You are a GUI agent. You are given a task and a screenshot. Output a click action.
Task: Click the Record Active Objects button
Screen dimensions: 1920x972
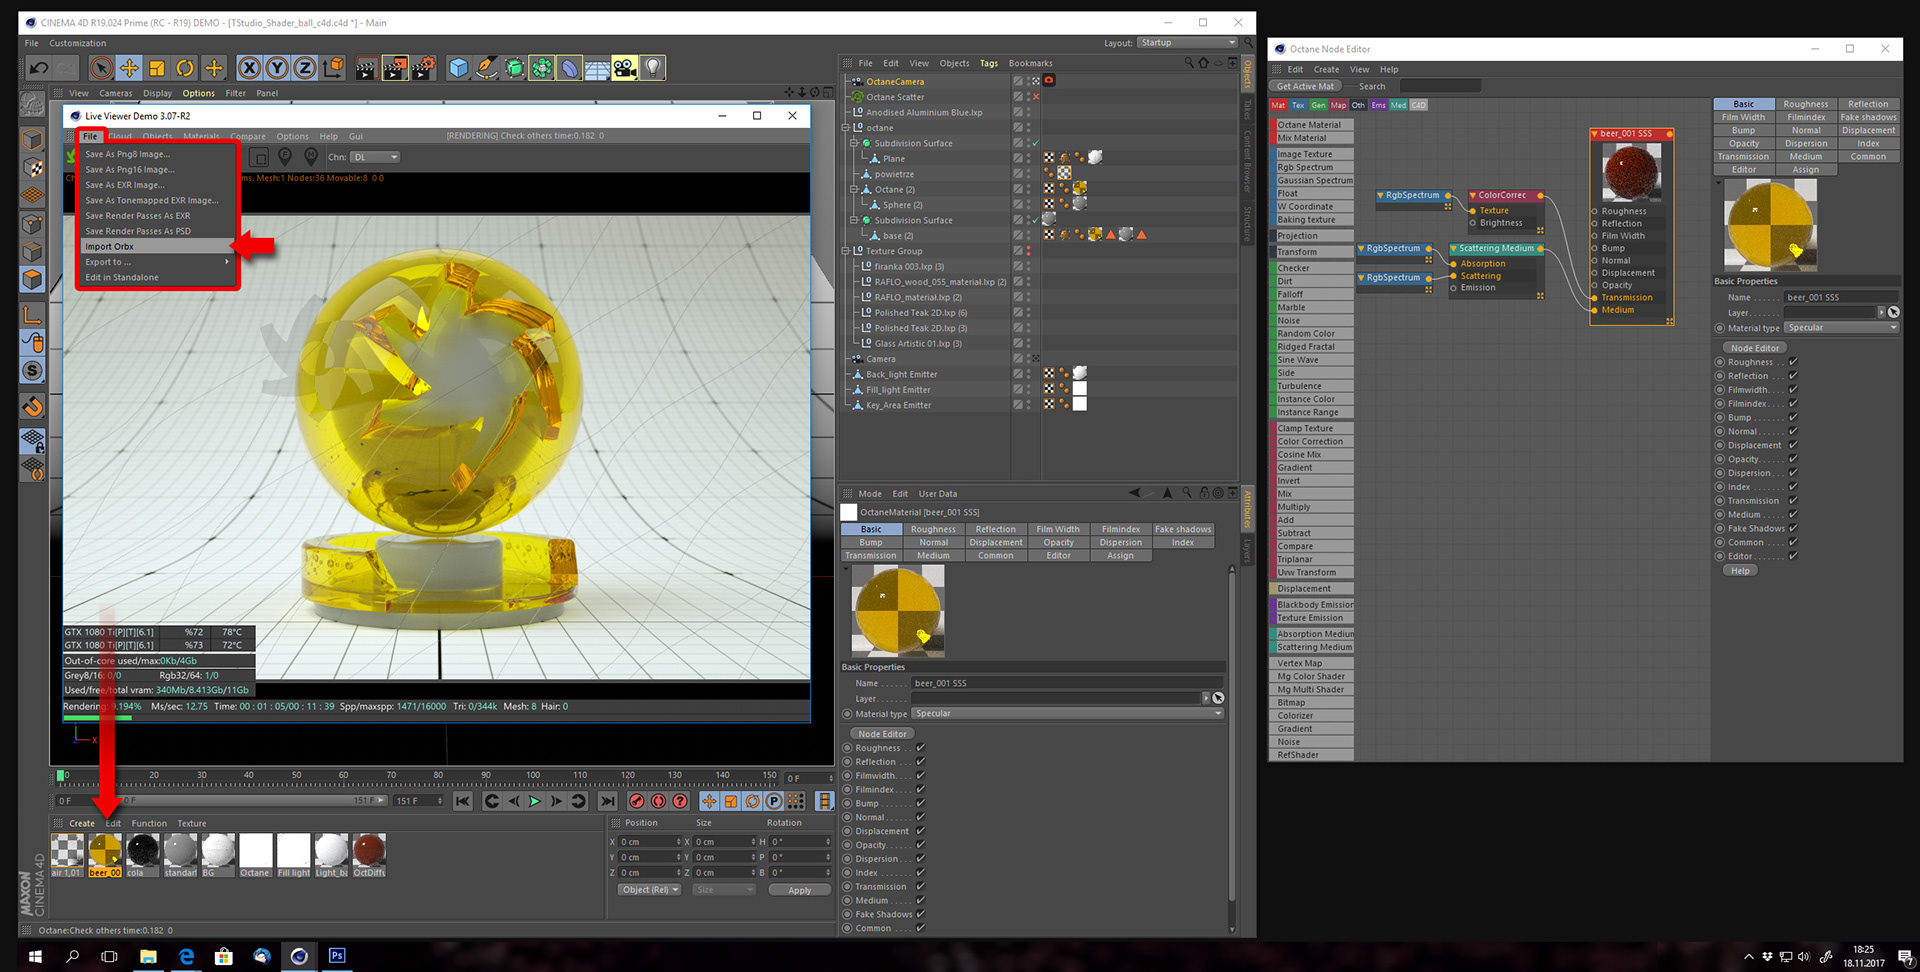(x=637, y=801)
